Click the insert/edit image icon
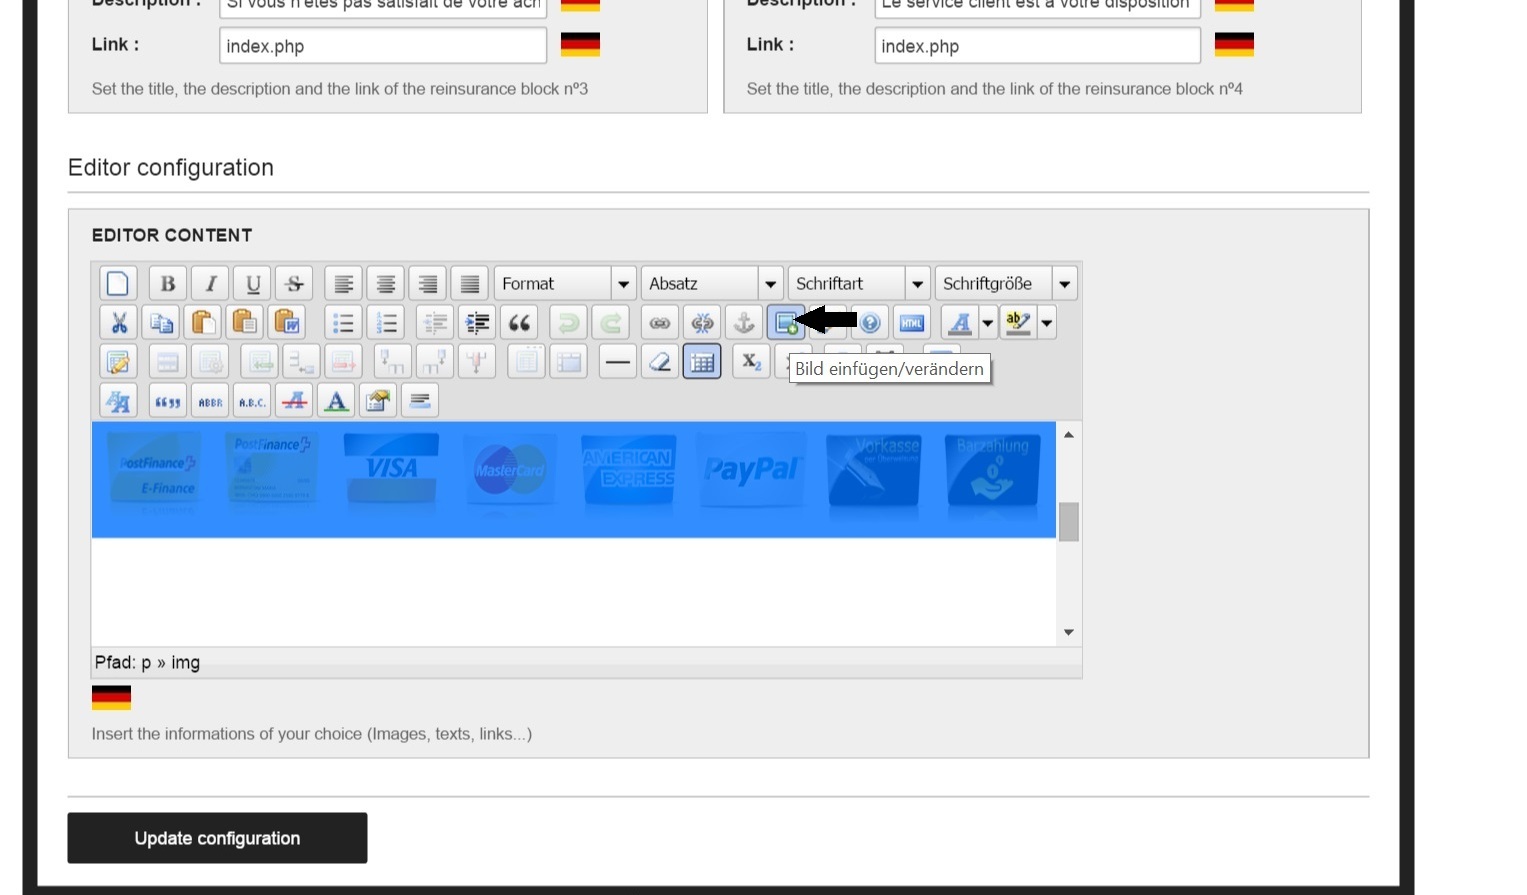This screenshot has width=1527, height=895. tap(786, 323)
